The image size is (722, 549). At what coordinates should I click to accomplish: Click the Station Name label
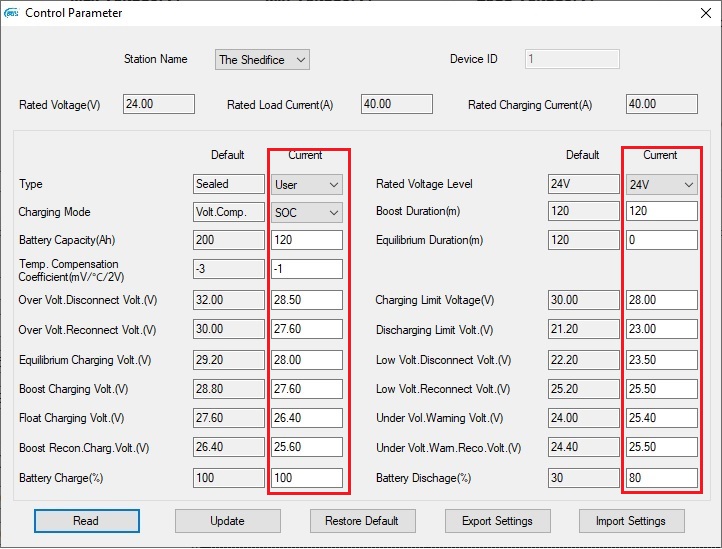coord(156,59)
